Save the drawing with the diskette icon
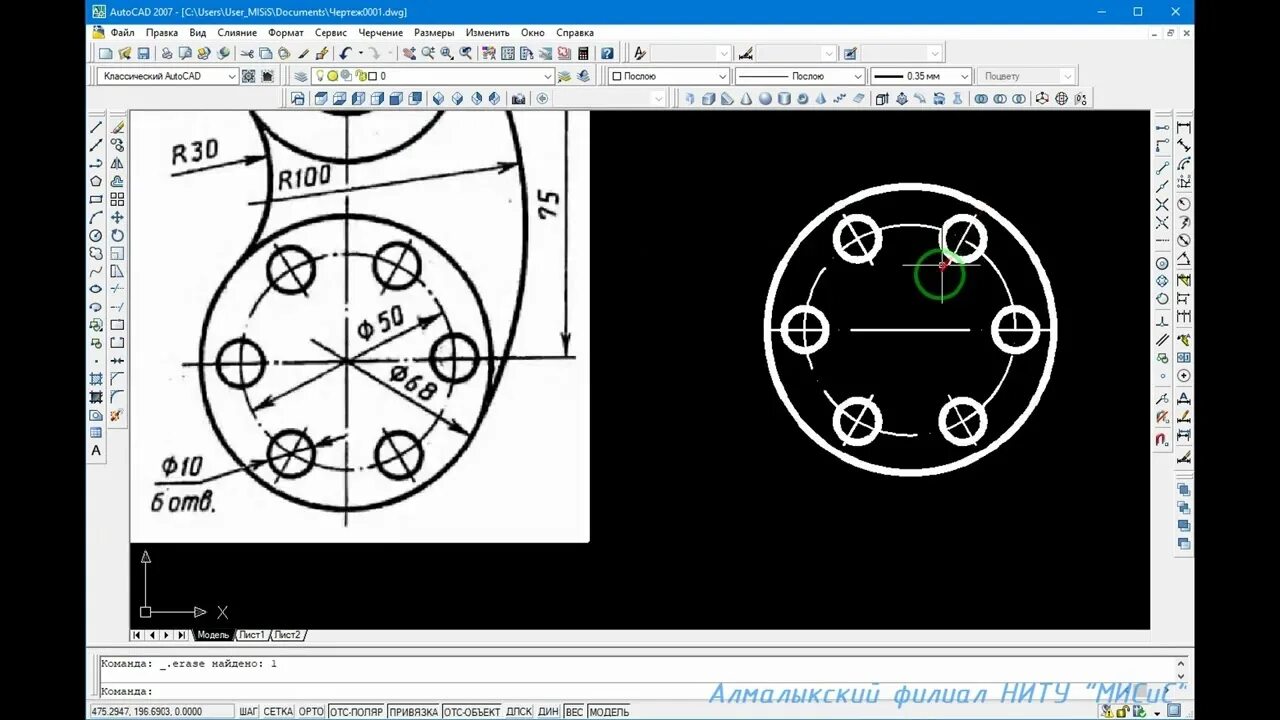Screen dimensions: 1280x720 (144, 53)
